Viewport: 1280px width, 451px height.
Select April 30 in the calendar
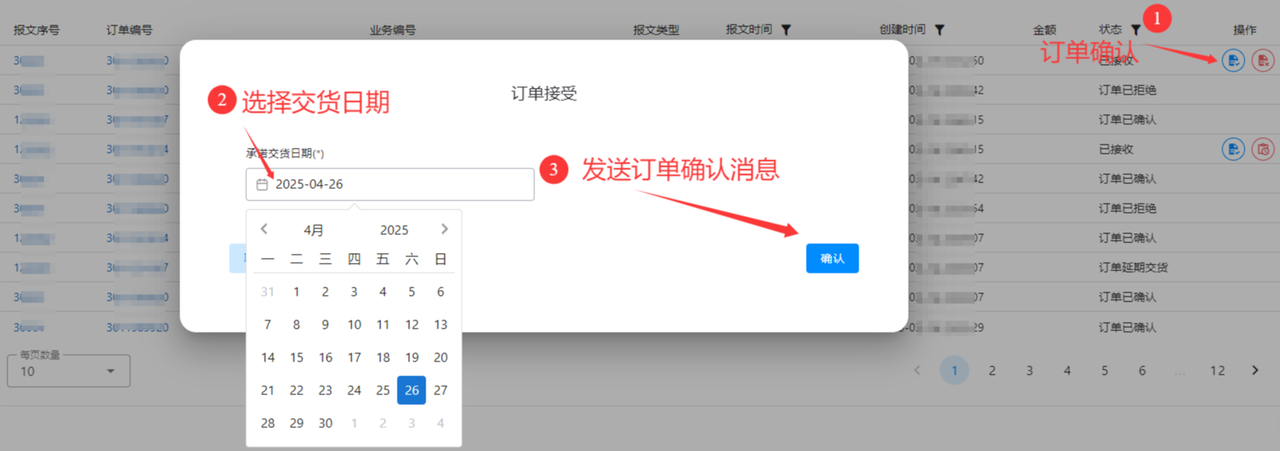coord(325,423)
